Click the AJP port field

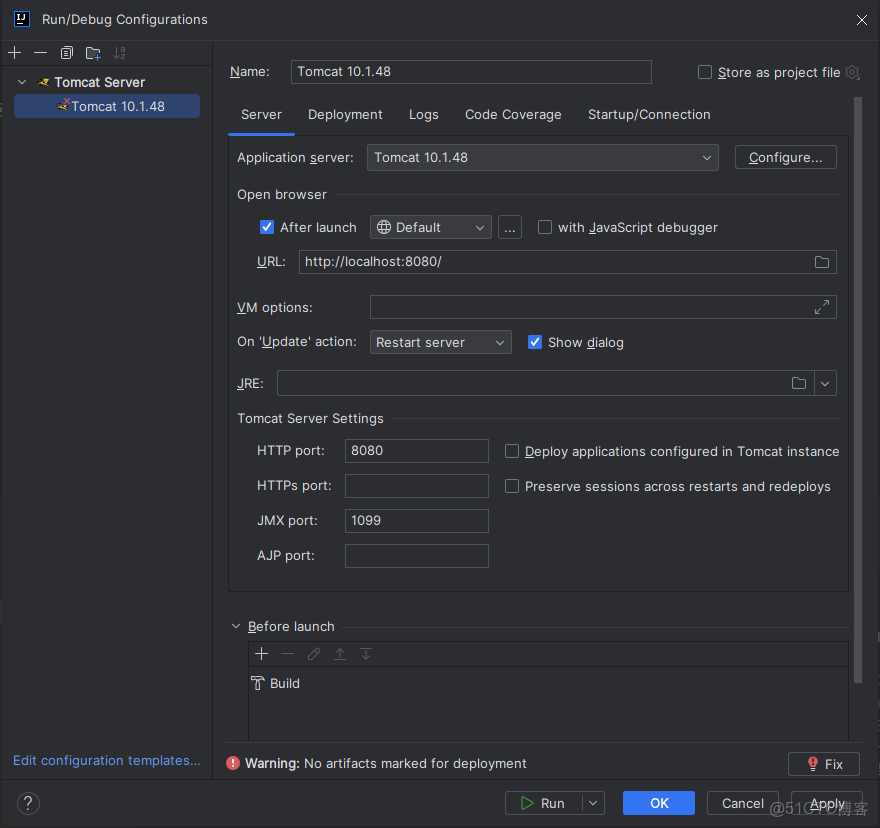click(x=416, y=556)
